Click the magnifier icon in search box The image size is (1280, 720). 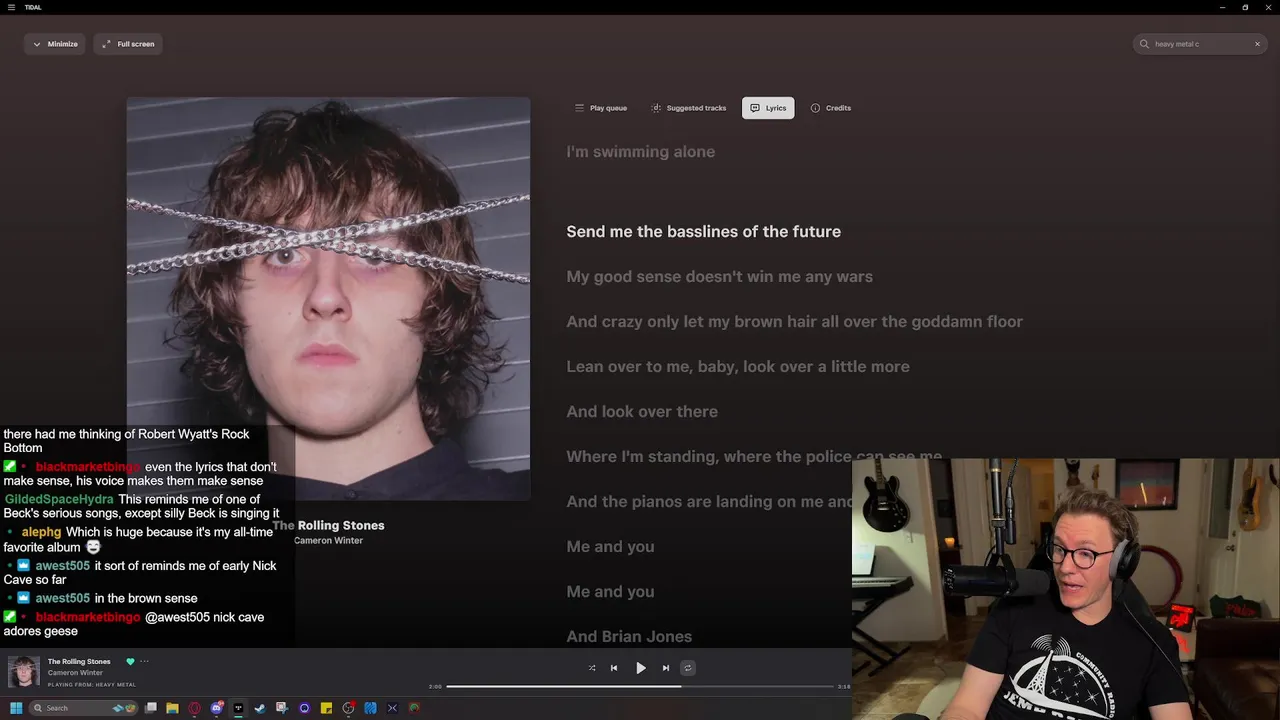tap(1145, 44)
